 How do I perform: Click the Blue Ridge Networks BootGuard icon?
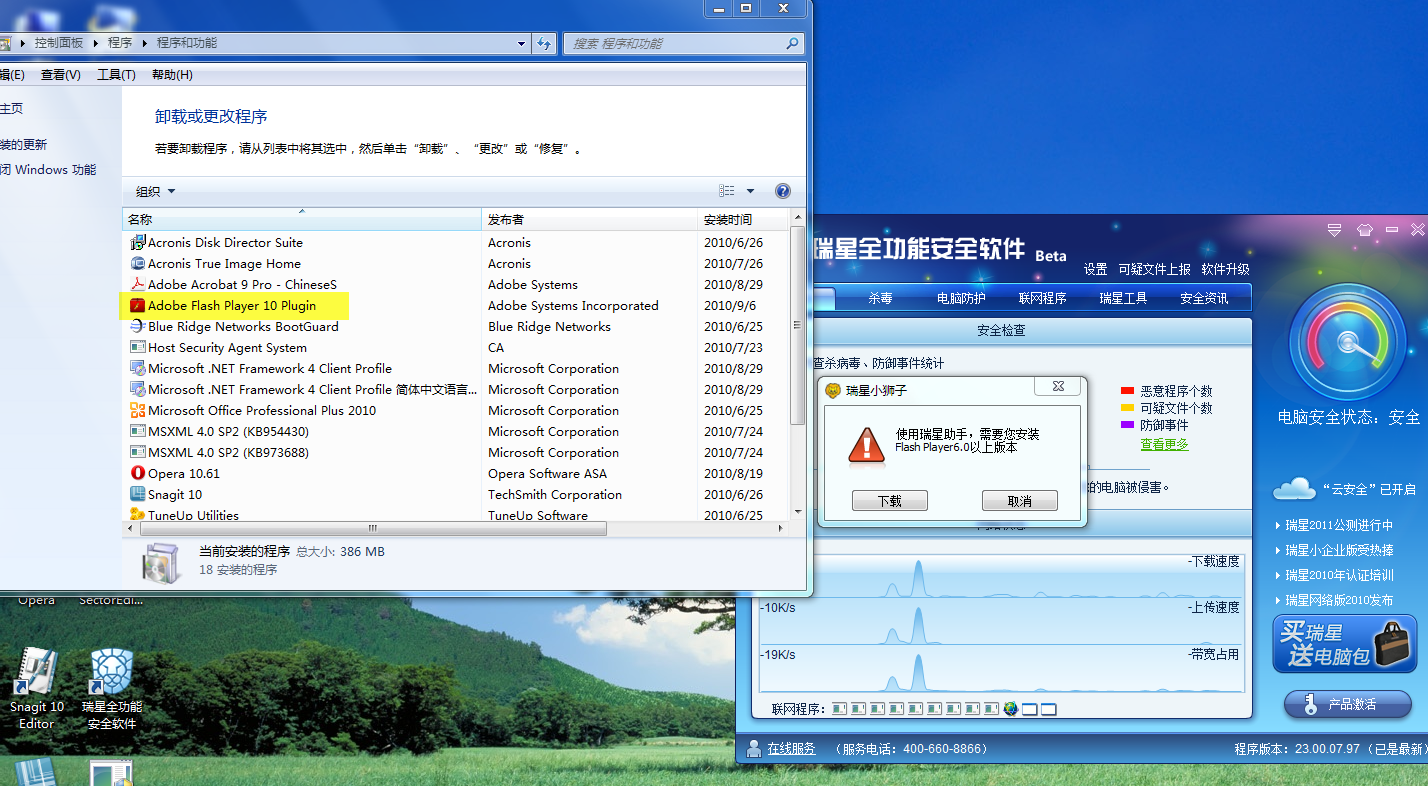click(138, 326)
